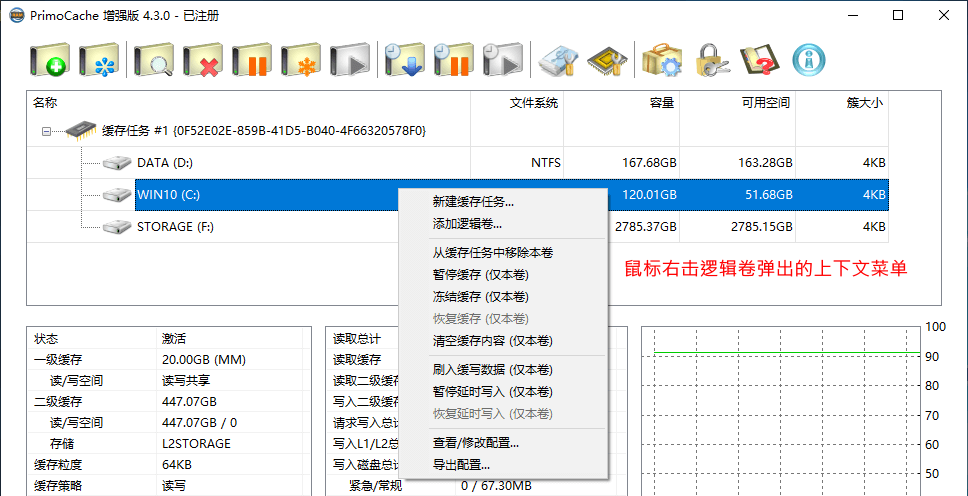Collapse cache task #1 tree node

[x=46, y=131]
